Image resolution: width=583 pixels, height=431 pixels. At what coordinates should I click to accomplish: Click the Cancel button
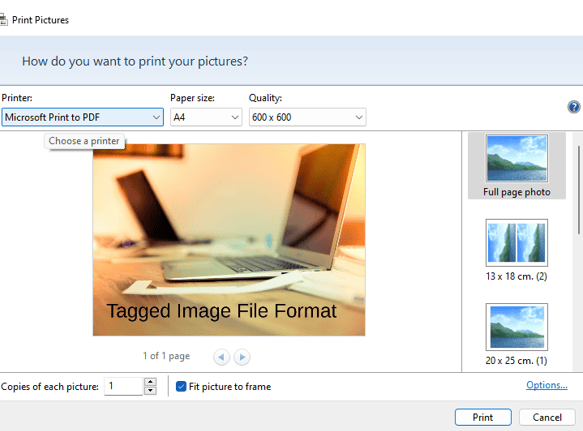pos(547,417)
